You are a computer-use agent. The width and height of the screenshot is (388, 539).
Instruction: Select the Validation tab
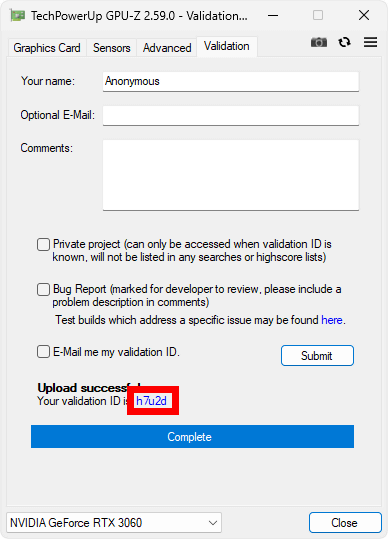[227, 46]
